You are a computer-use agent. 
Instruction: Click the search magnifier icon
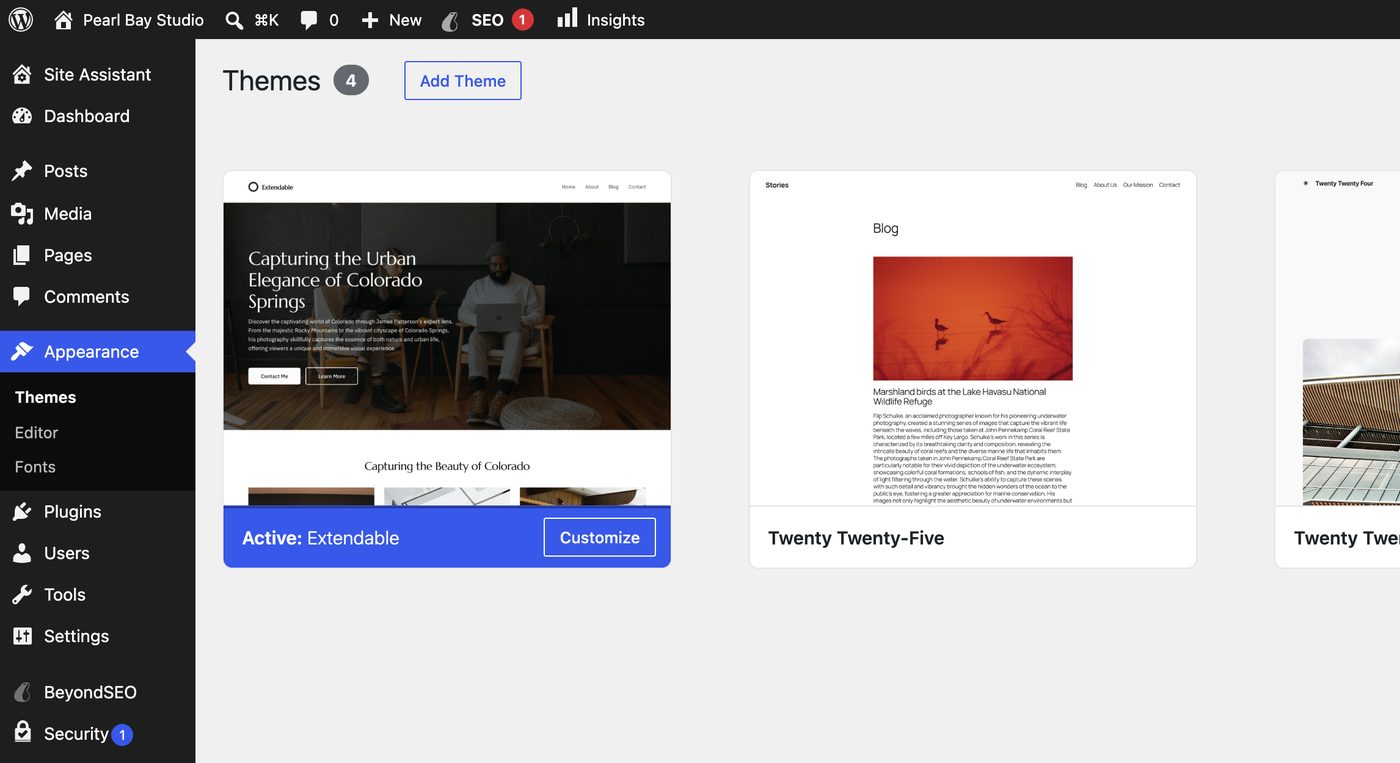pyautogui.click(x=234, y=20)
